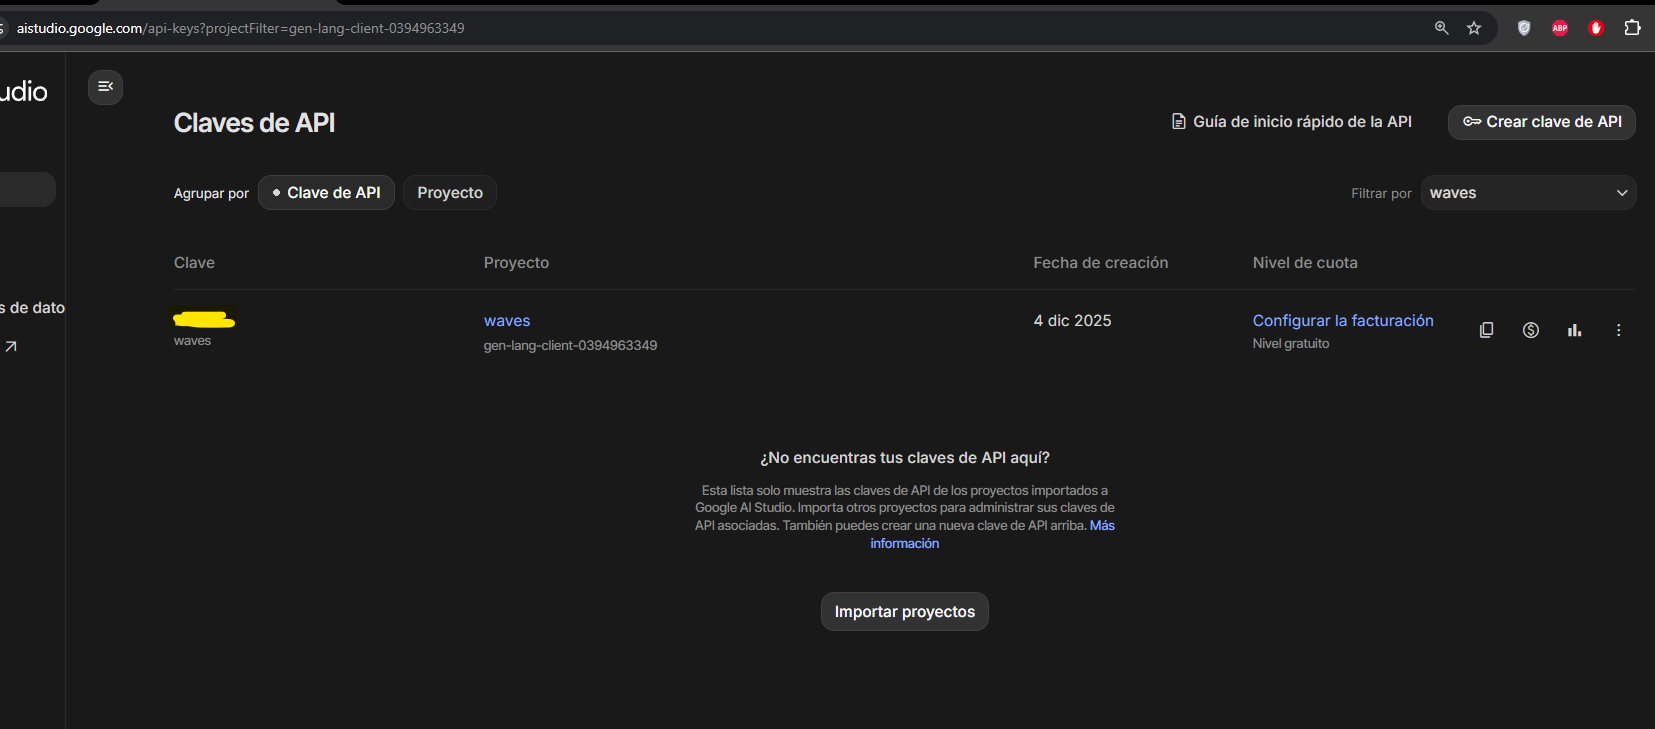The image size is (1655, 729).
Task: Click the ¿No encuentras tus claves de API aquí? heading
Action: (905, 458)
